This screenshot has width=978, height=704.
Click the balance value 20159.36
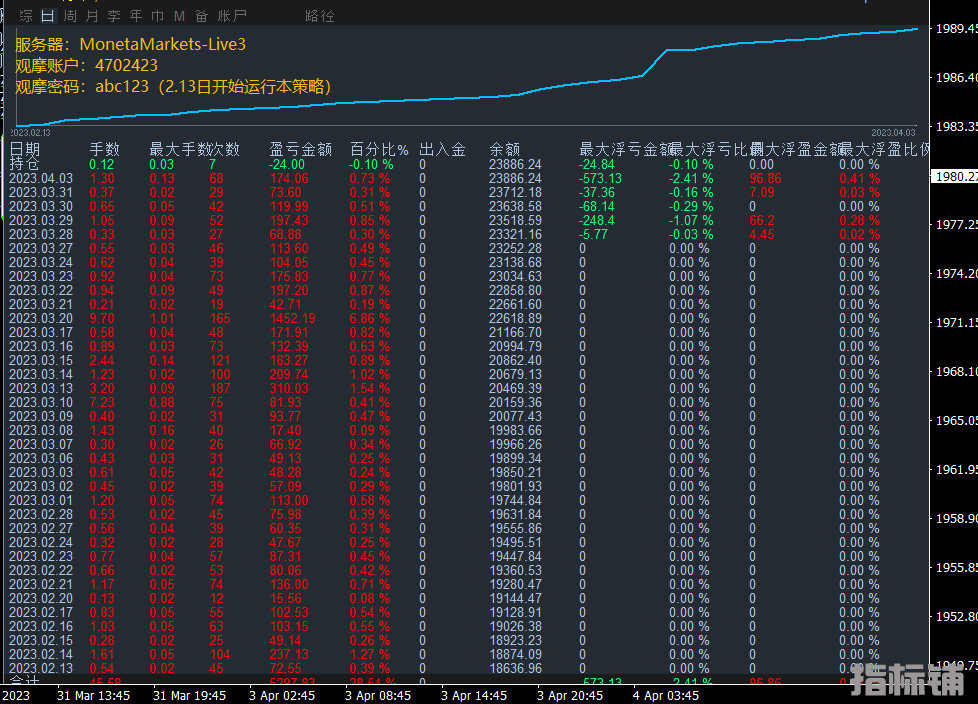pyautogui.click(x=515, y=402)
